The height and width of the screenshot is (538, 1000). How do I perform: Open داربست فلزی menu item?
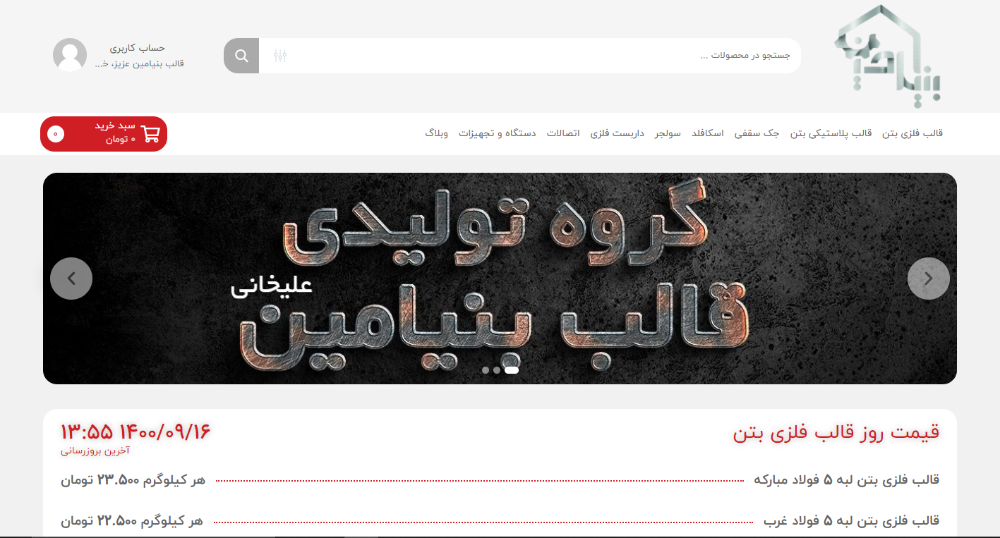click(617, 133)
